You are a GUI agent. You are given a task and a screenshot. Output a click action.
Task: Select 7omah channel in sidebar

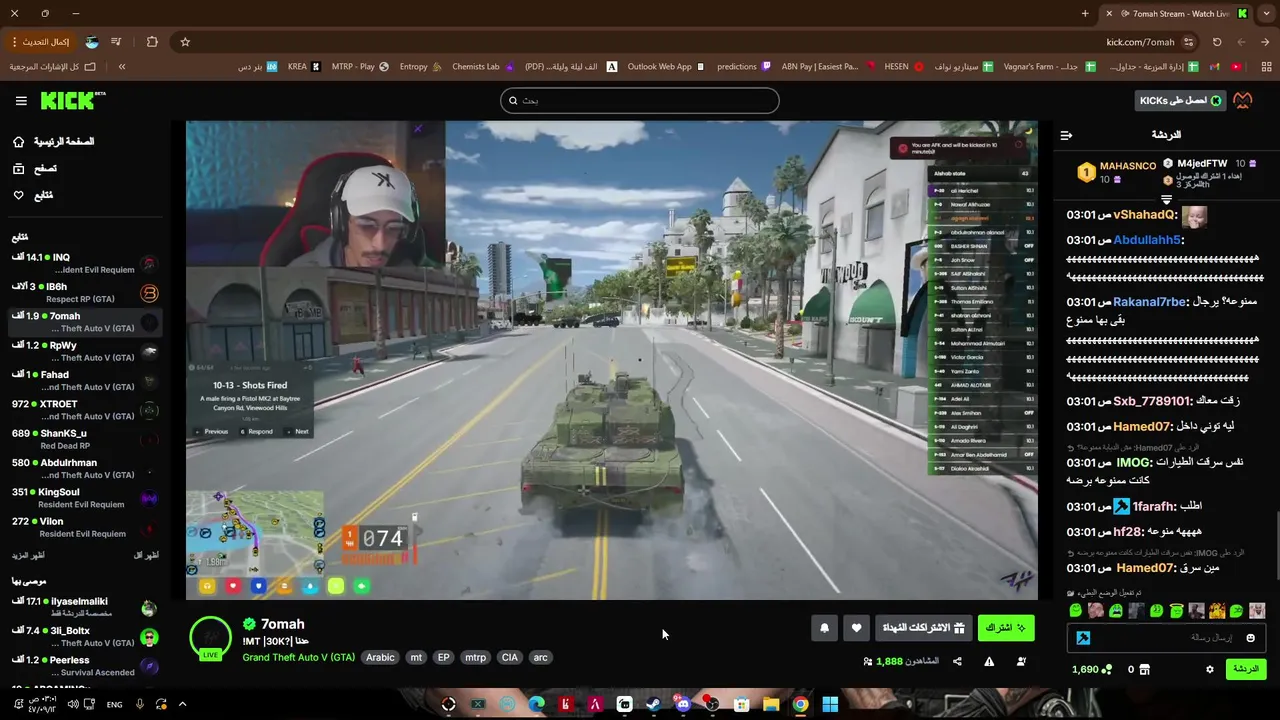click(85, 322)
